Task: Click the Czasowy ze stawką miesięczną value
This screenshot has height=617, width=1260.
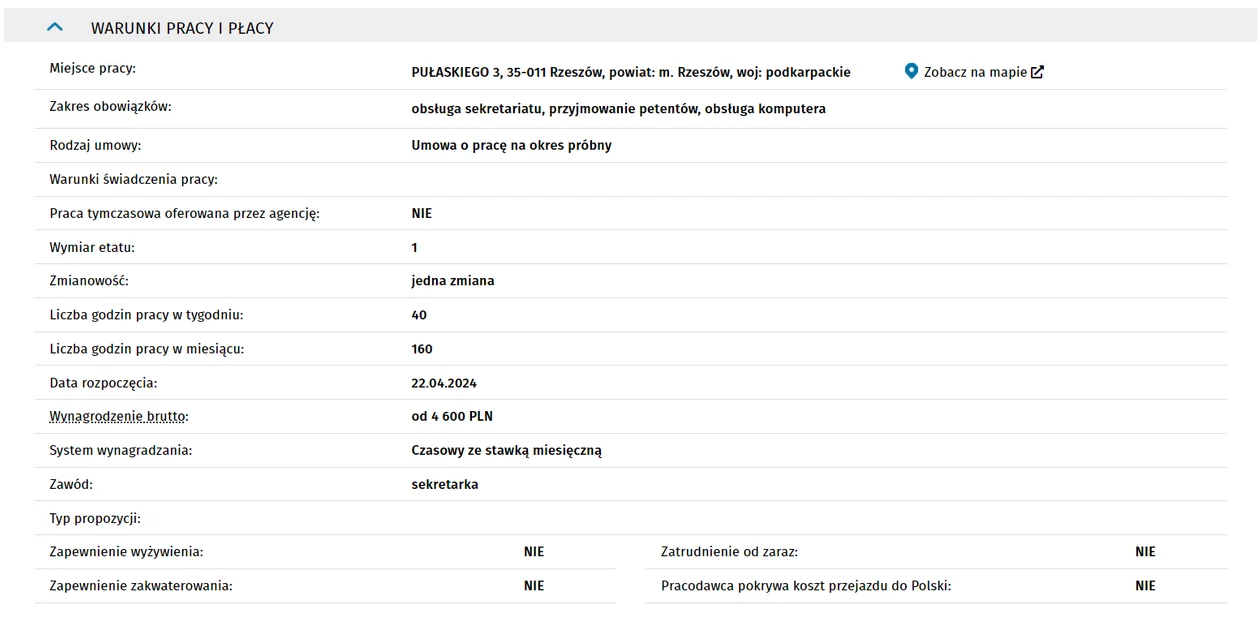Action: pos(507,450)
